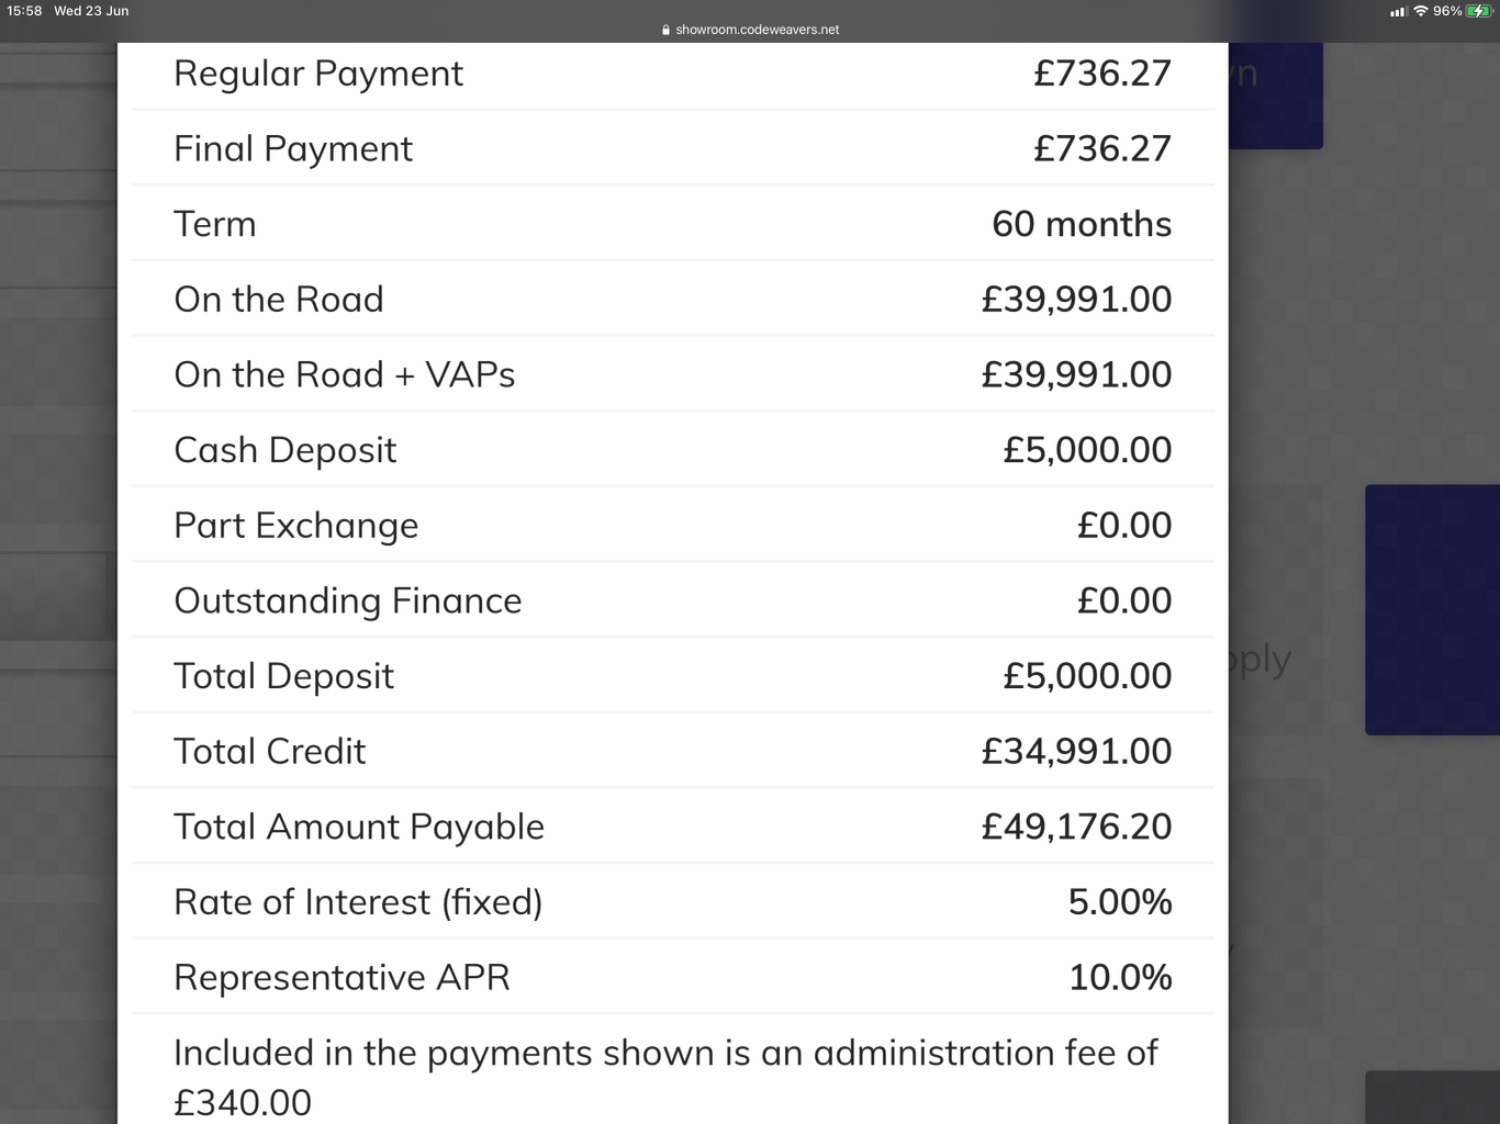
Task: Tap the Rate of Interest (fixed) label
Action: (358, 902)
